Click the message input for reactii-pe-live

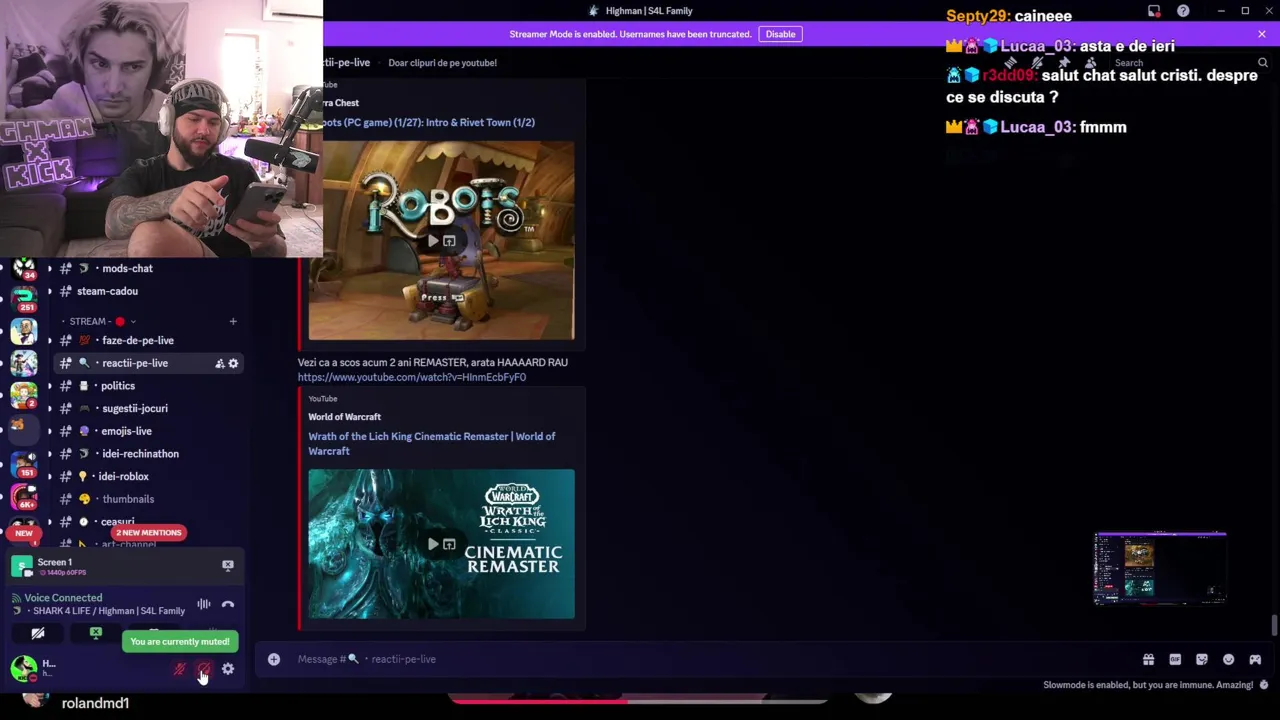700,659
